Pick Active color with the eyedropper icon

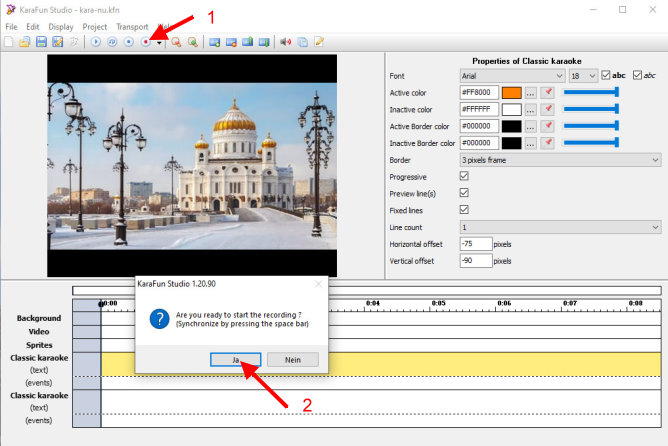548,92
